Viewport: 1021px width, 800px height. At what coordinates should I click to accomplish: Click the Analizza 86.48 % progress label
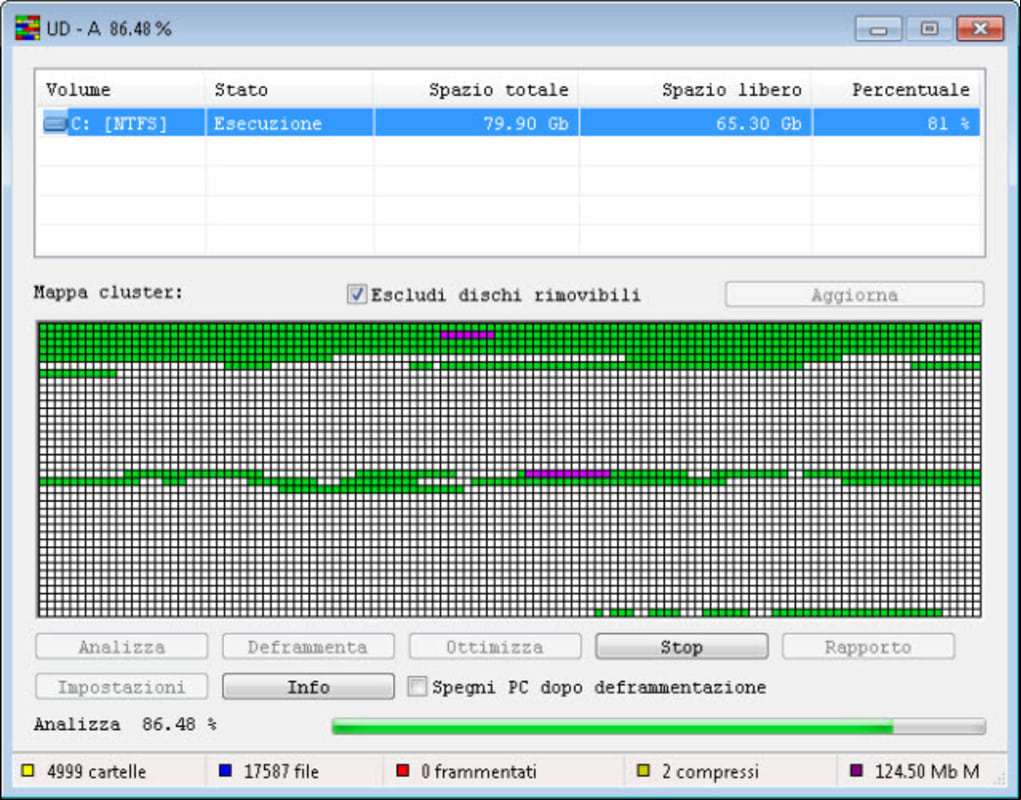click(125, 724)
